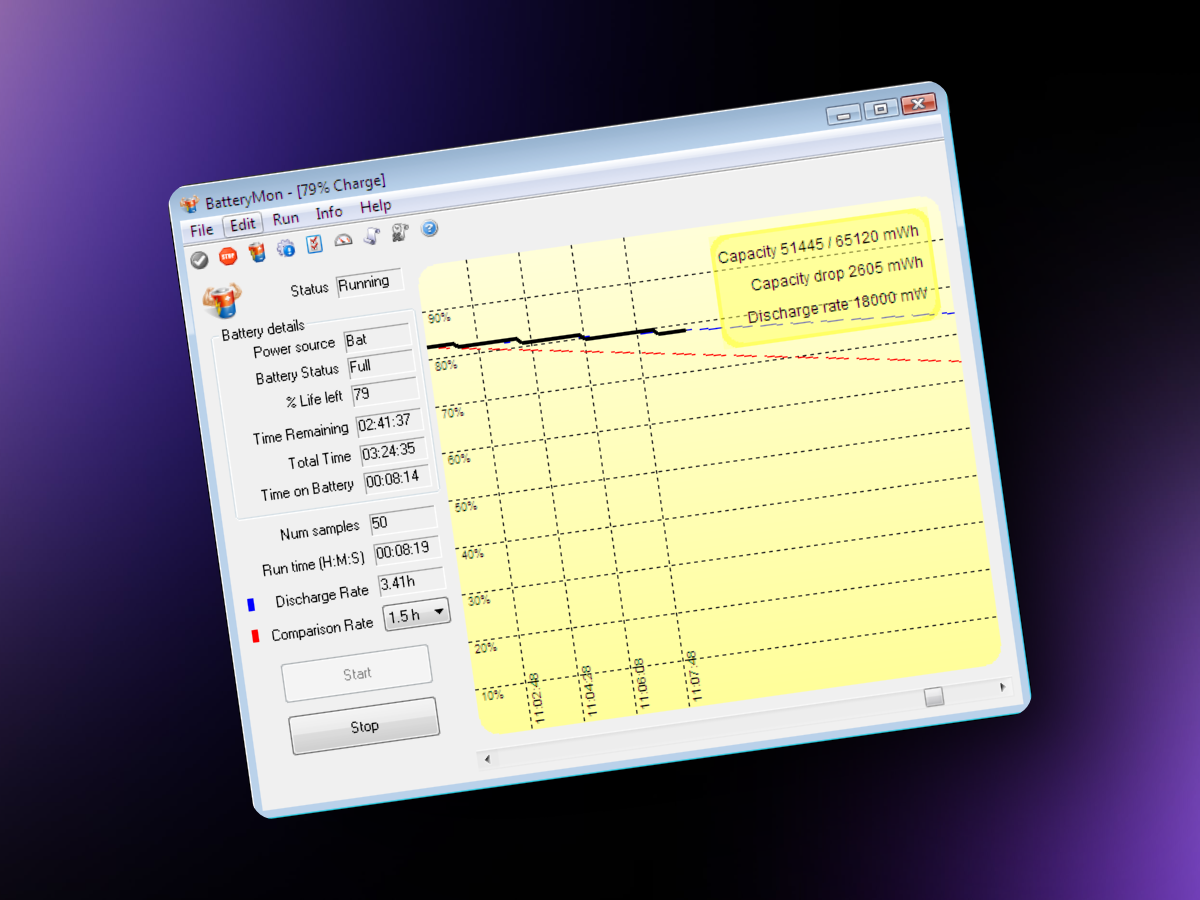Image resolution: width=1200 pixels, height=900 pixels.
Task: Open the log scroll toolbar icon
Action: (372, 236)
